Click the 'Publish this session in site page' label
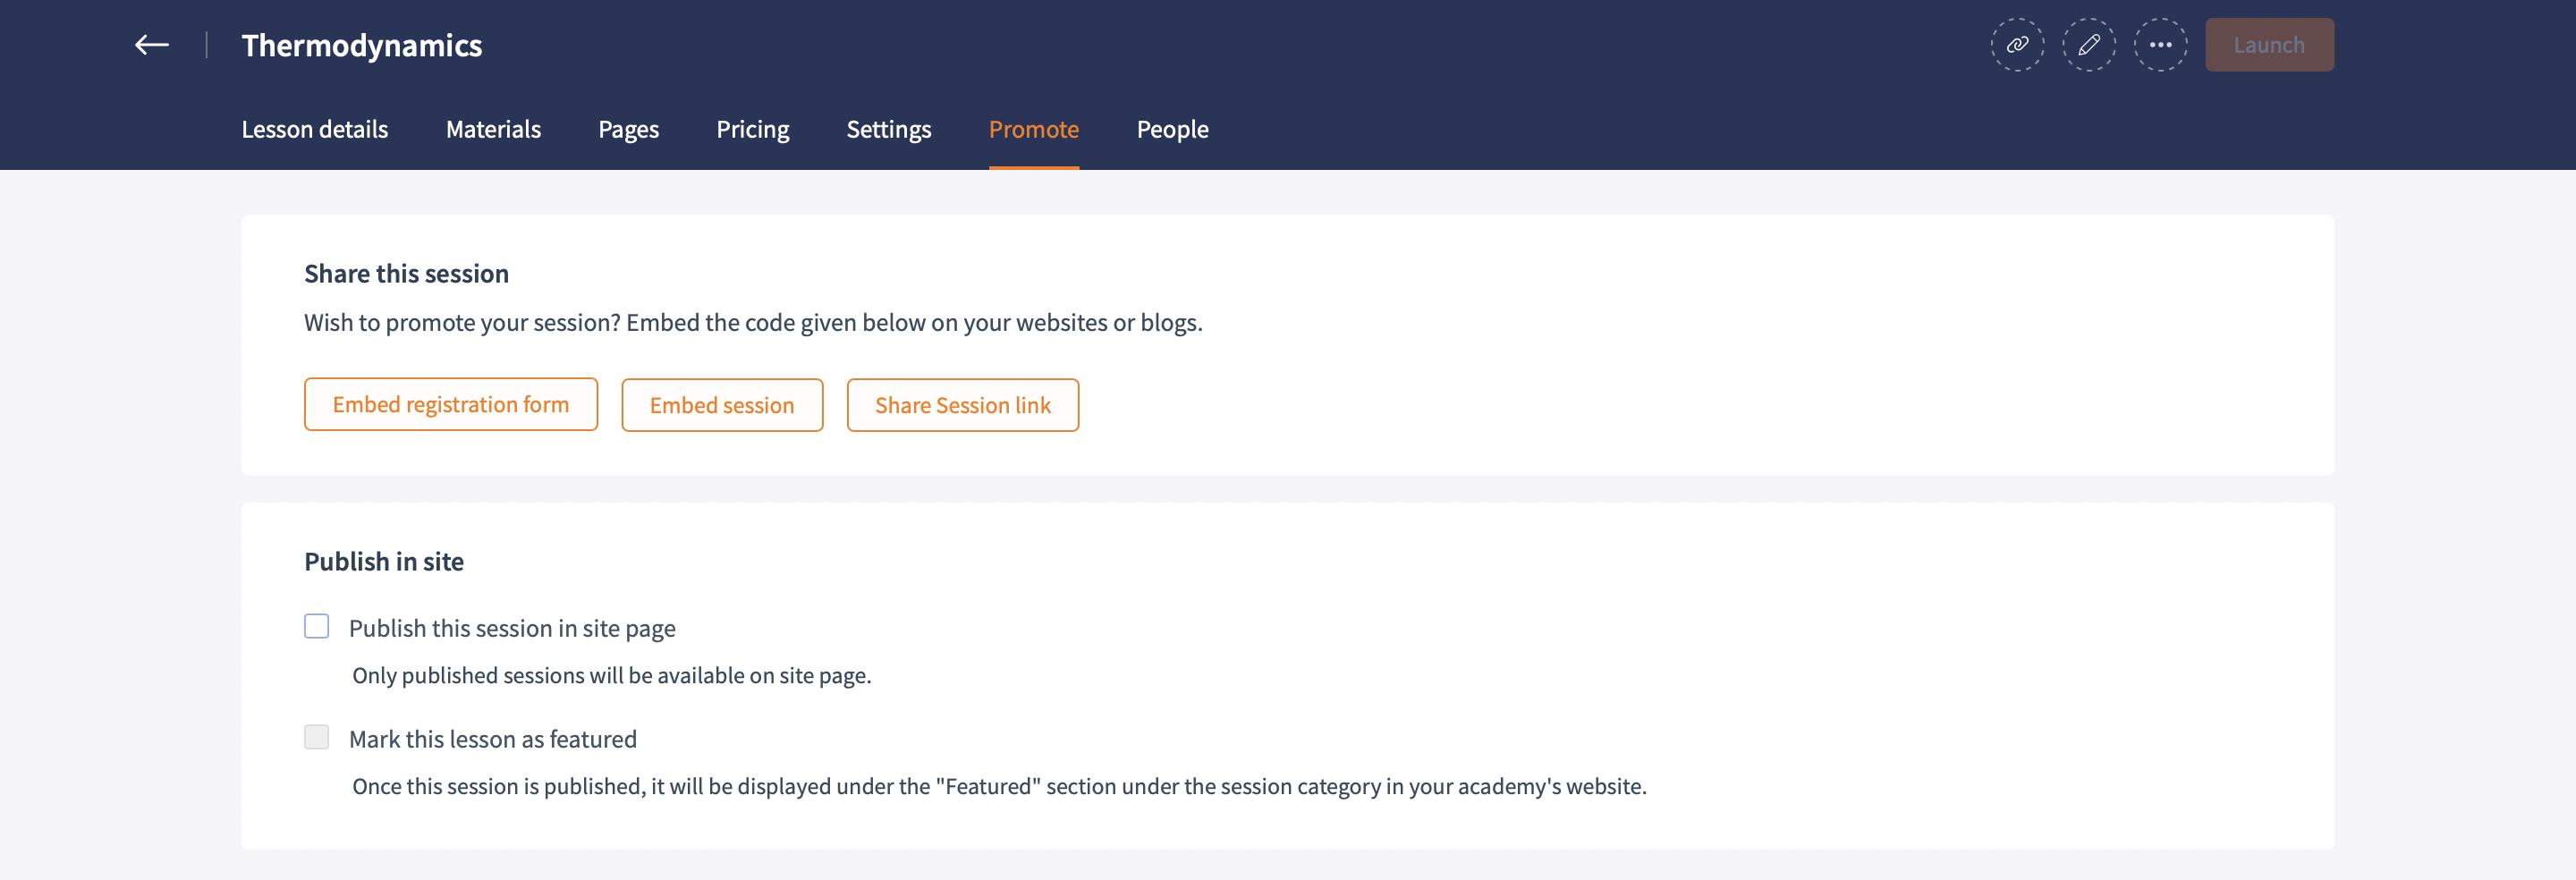The width and height of the screenshot is (2576, 880). coord(512,628)
